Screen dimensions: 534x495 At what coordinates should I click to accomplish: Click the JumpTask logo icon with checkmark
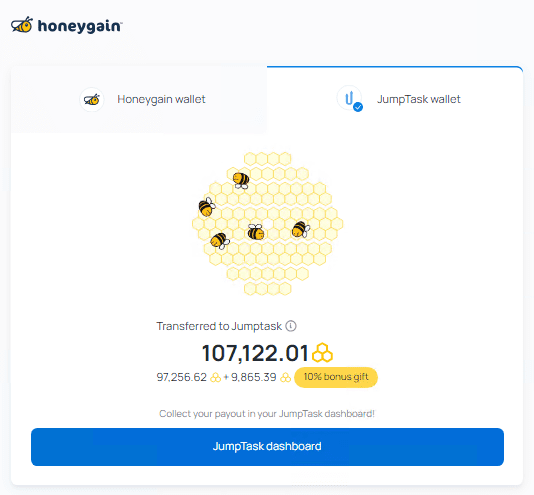349,98
